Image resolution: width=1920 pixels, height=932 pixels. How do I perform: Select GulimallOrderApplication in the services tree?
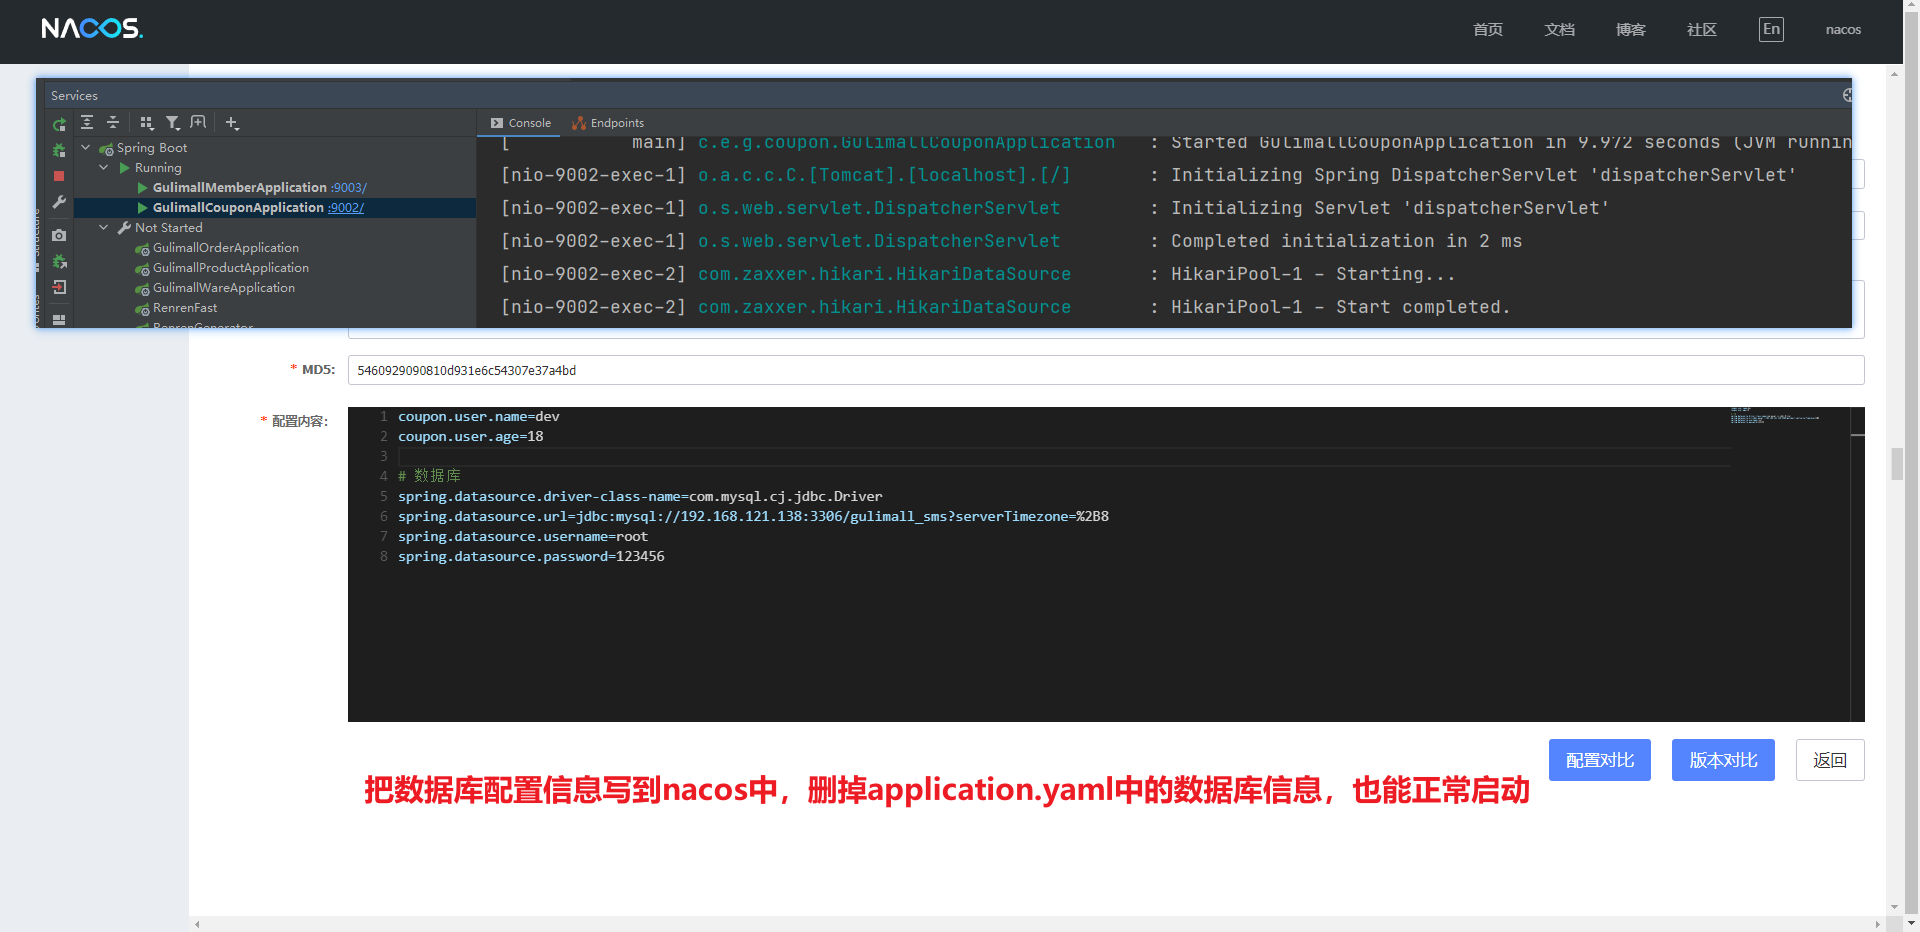(x=226, y=248)
